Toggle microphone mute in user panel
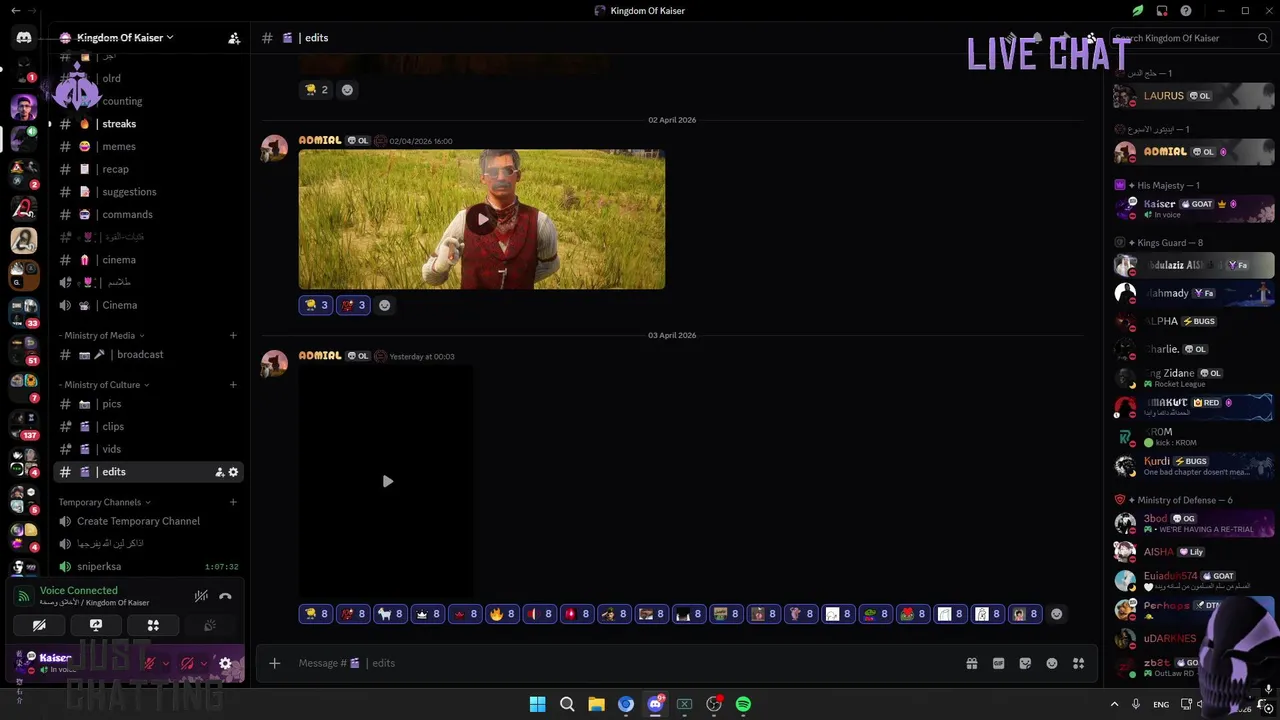Screen dimensions: 1280x720 pos(149,663)
